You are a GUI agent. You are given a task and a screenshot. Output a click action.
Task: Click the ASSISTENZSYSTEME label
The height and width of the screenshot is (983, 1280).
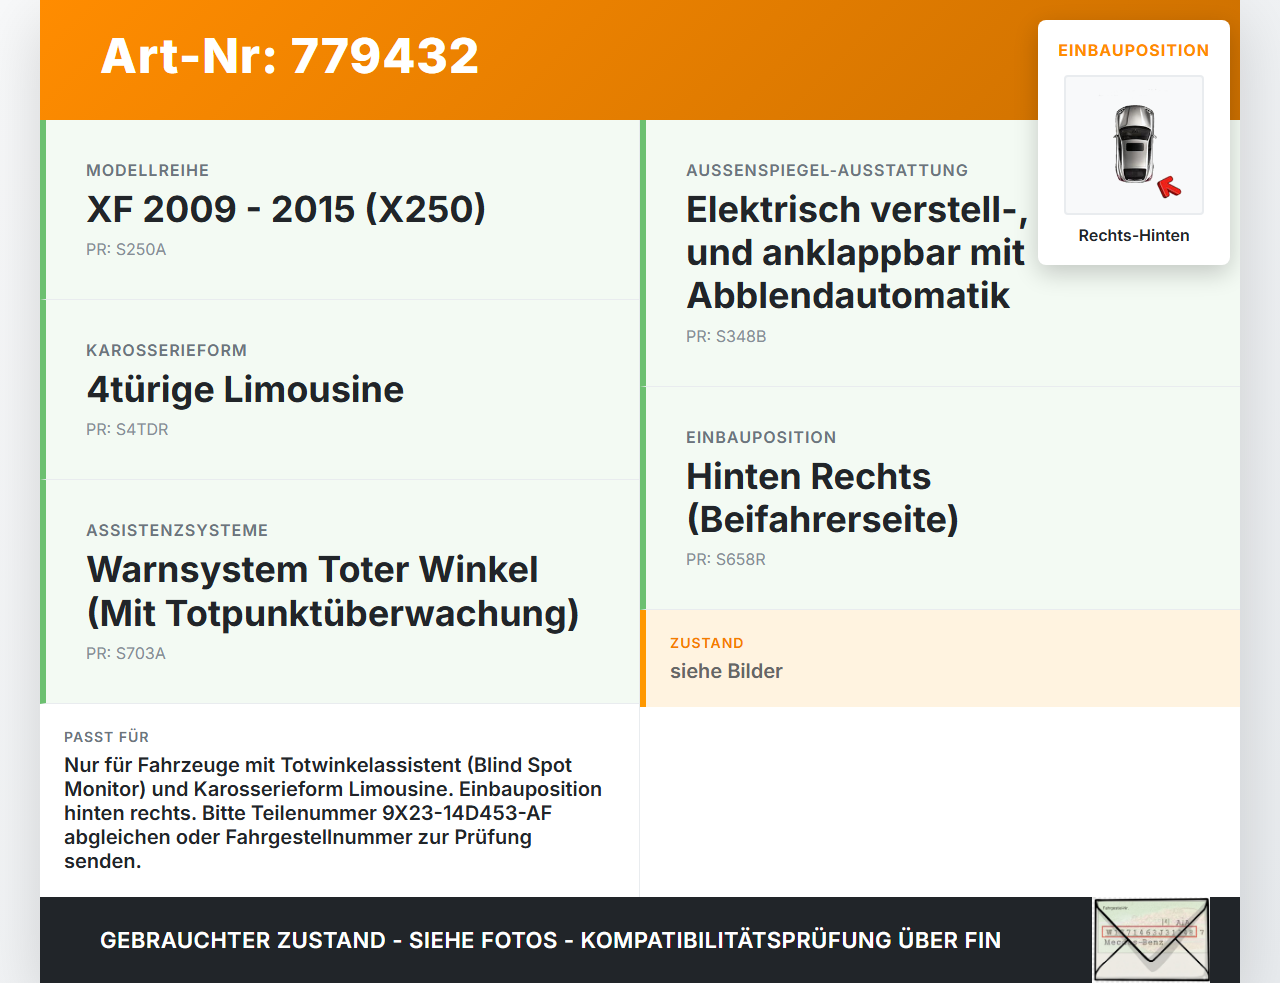pos(177,530)
